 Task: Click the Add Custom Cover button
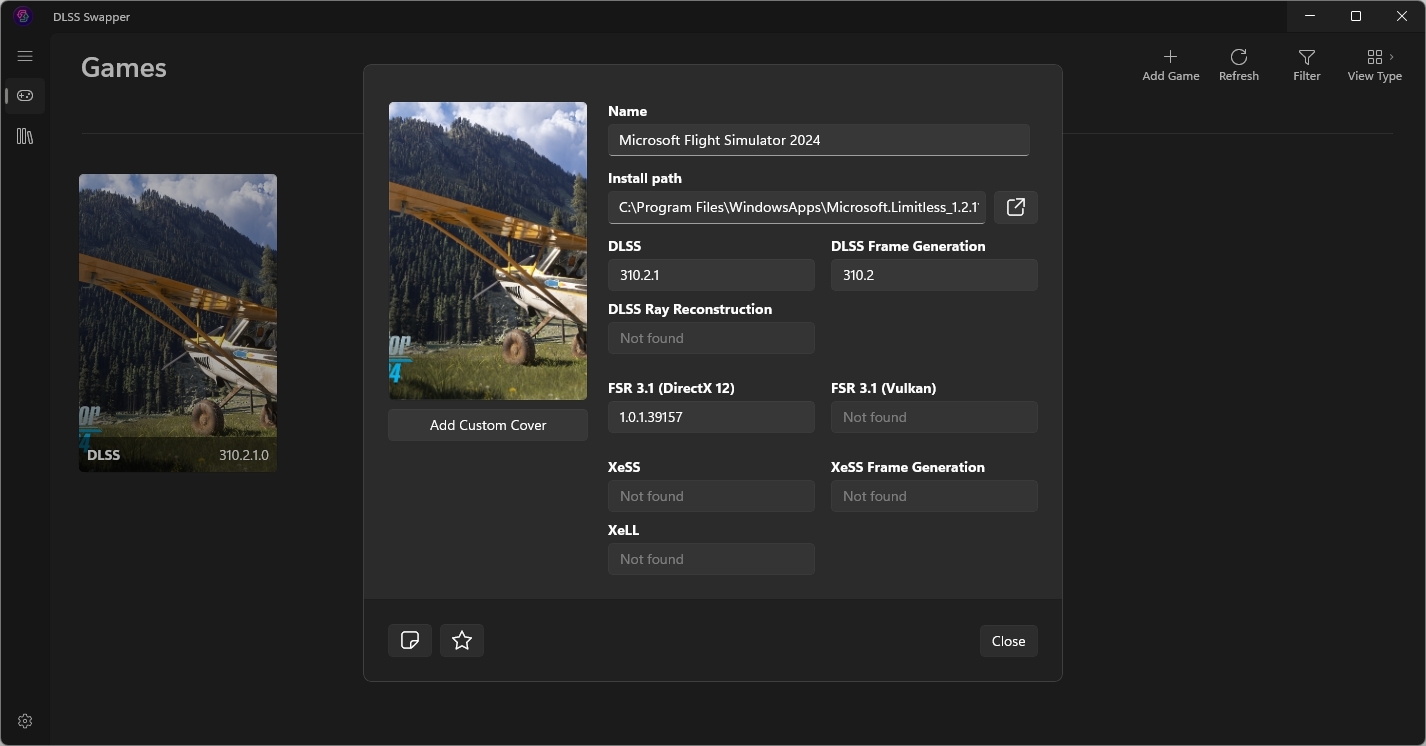coord(488,425)
